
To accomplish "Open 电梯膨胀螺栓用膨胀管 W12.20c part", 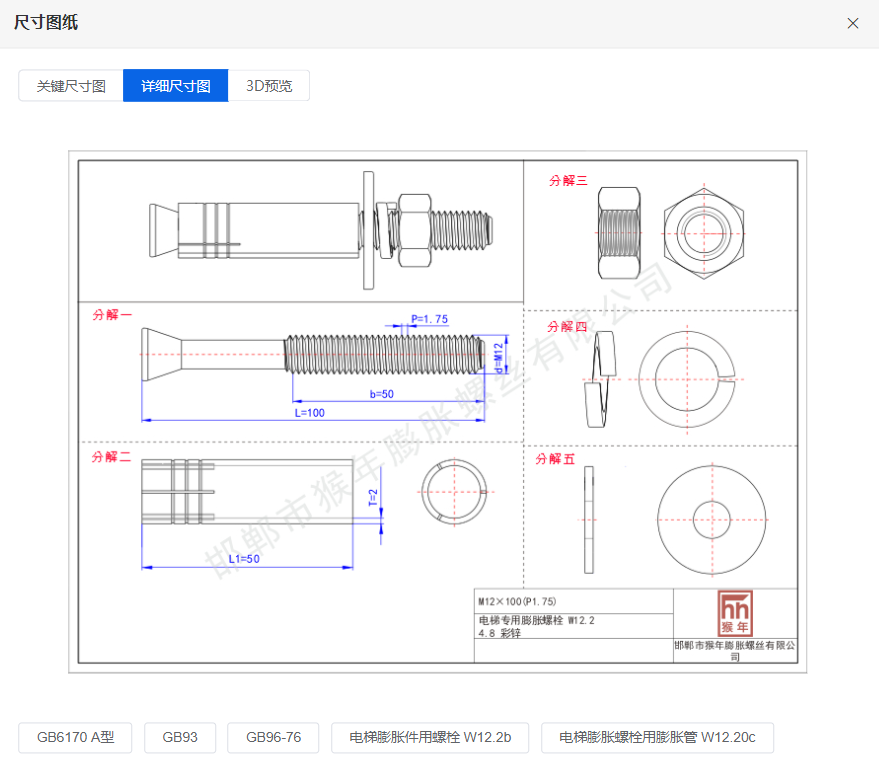I will click(657, 738).
